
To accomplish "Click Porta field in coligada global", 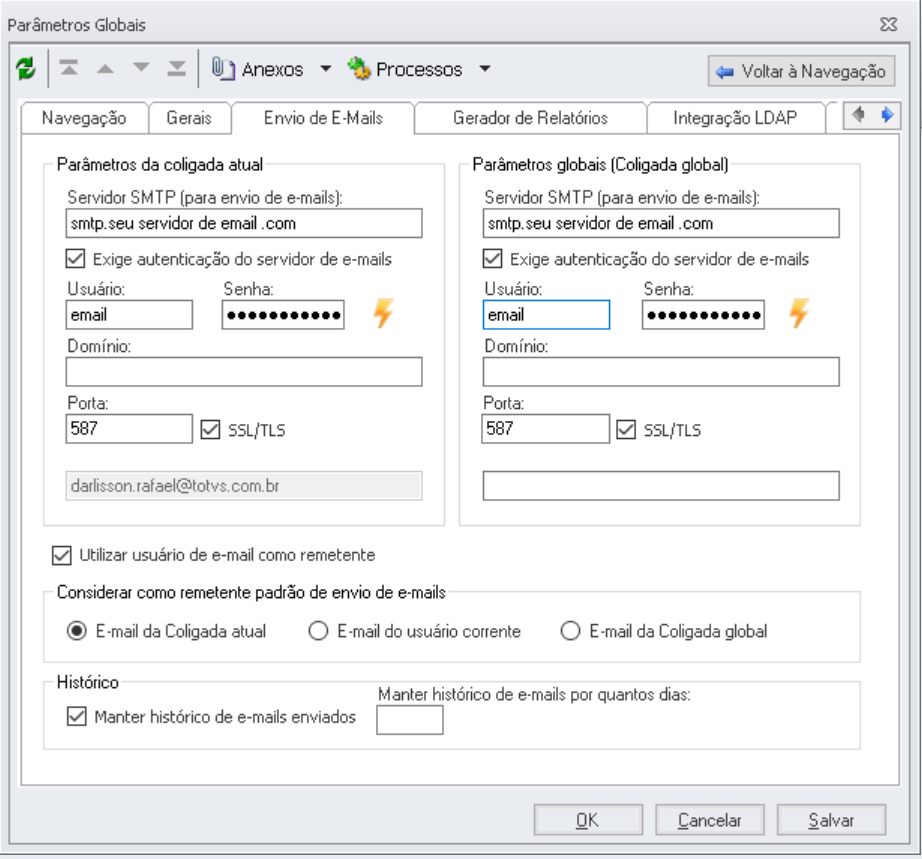I will 546,429.
